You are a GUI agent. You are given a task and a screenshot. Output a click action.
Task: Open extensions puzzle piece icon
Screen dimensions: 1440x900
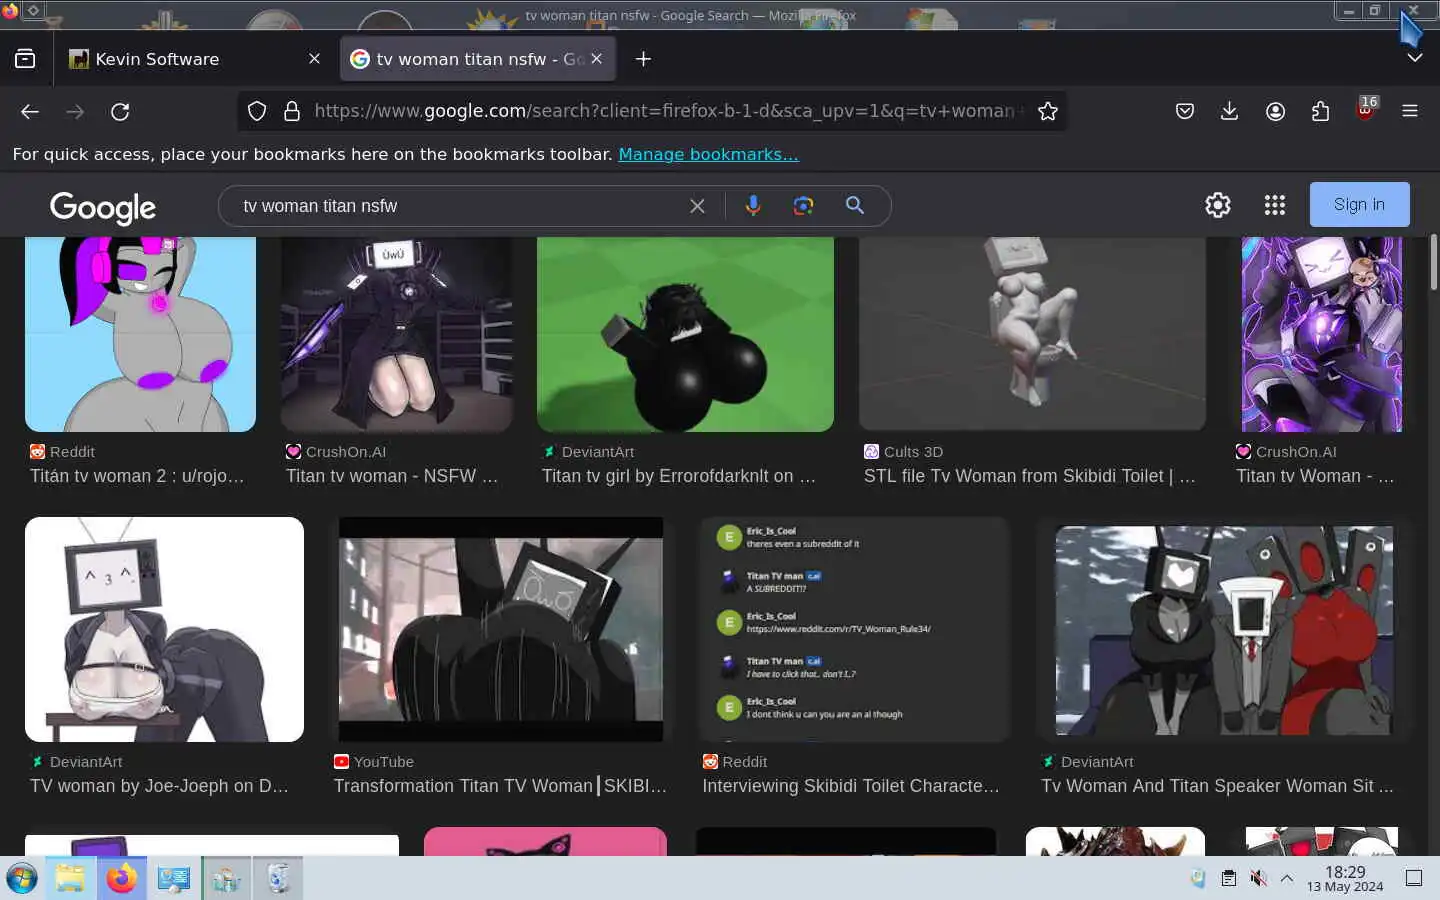(1320, 111)
